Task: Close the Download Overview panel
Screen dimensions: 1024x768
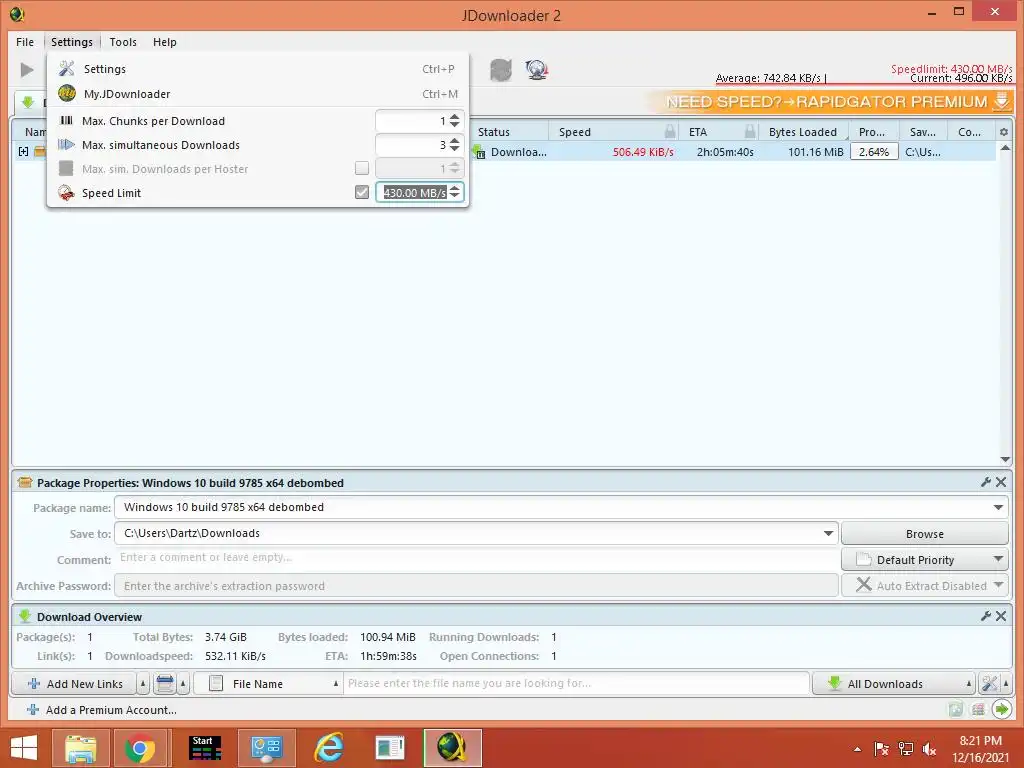Action: click(1001, 616)
